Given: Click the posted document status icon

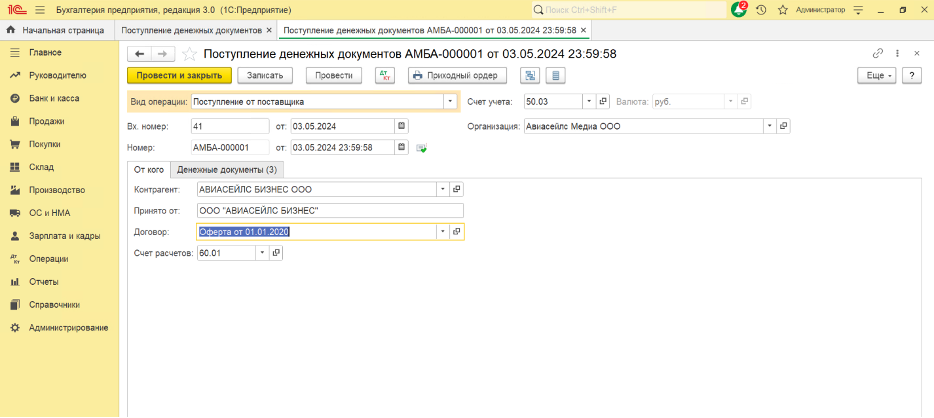Looking at the screenshot, I should click(422, 148).
